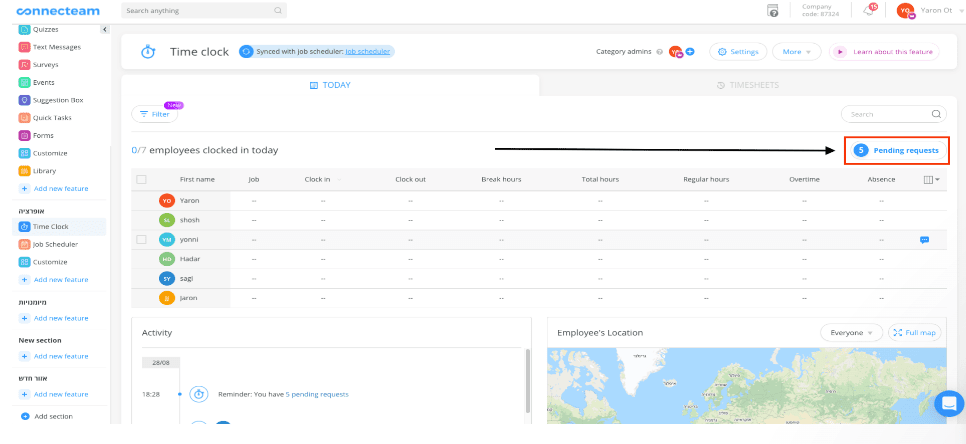Click the chat bubble icon in yonni's row

point(924,240)
